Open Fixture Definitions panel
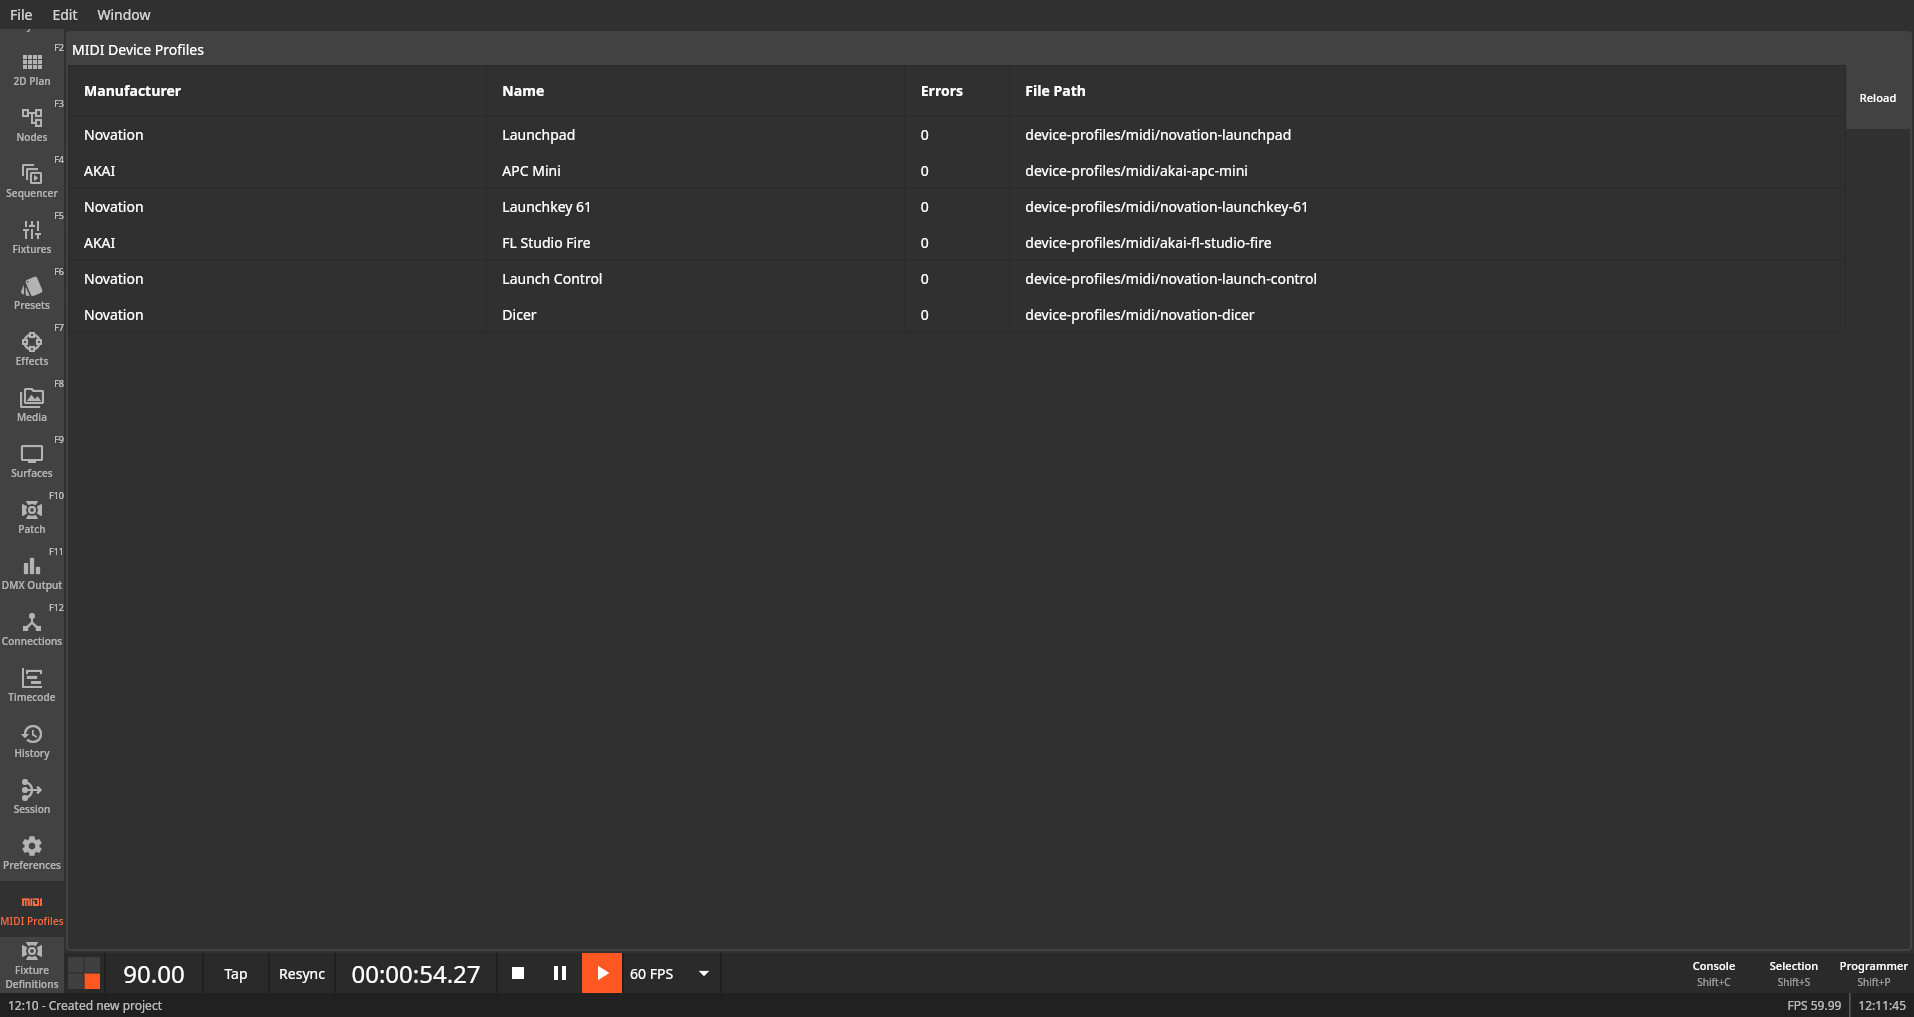The height and width of the screenshot is (1017, 1914). [x=32, y=965]
